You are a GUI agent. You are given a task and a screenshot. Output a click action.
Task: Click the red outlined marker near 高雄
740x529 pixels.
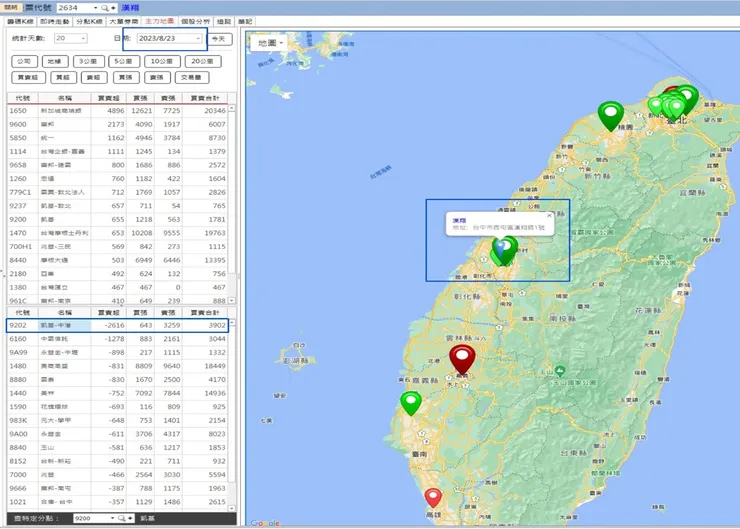[x=433, y=496]
